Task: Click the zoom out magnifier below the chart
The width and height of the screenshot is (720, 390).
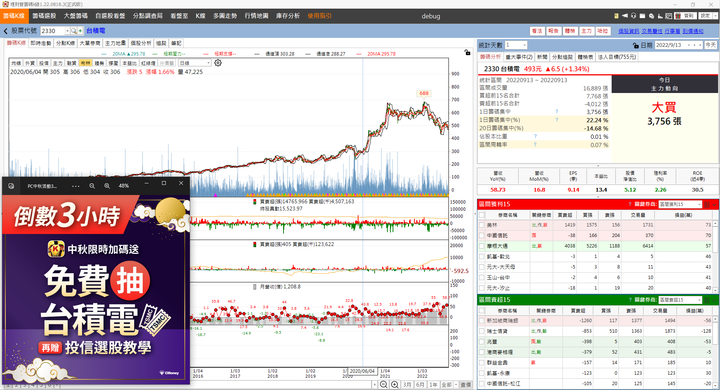Action: click(383, 384)
